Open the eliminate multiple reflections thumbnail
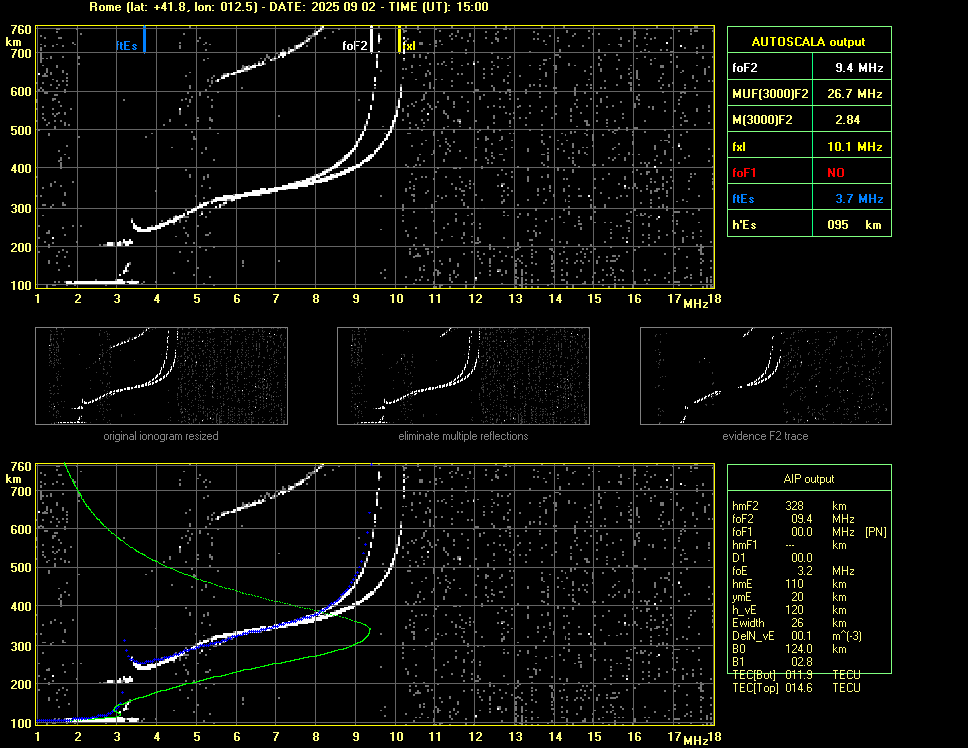The width and height of the screenshot is (968, 748). click(463, 376)
